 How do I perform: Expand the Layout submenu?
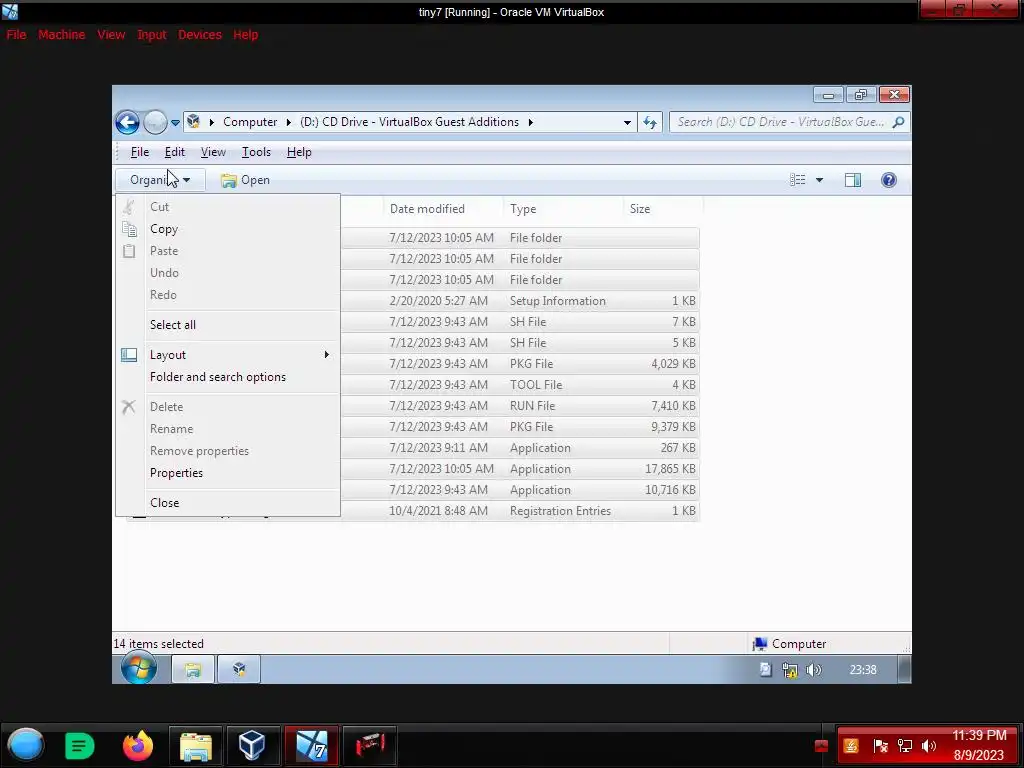[228, 355]
